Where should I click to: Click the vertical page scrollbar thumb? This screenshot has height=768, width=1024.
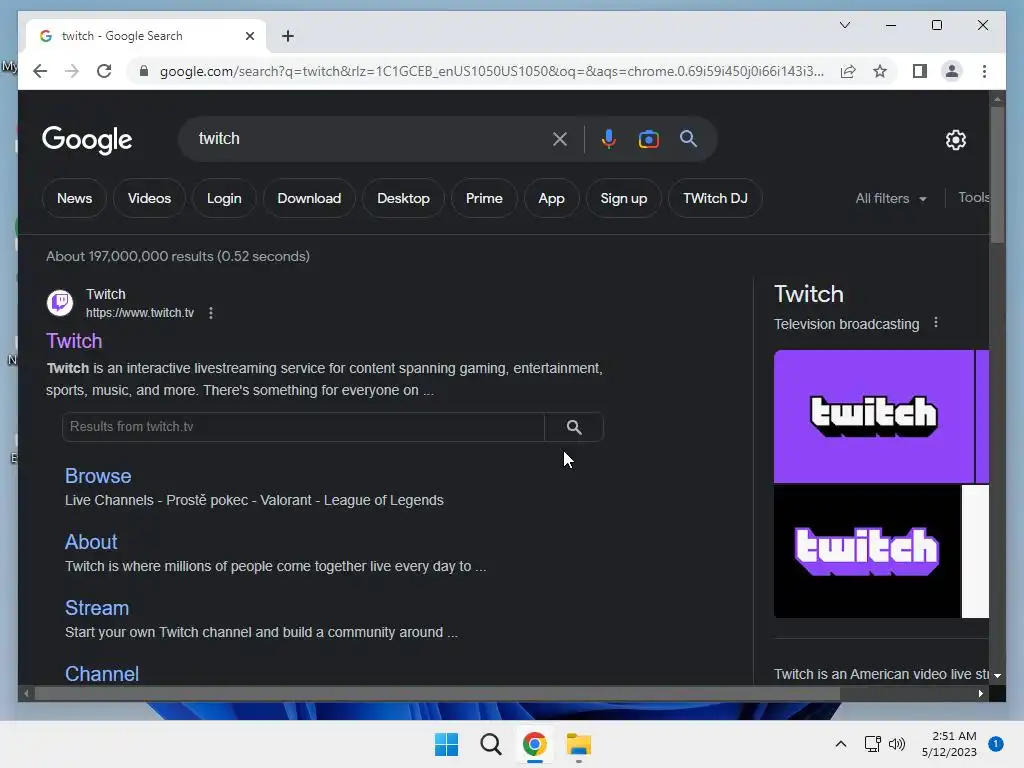coord(997,175)
